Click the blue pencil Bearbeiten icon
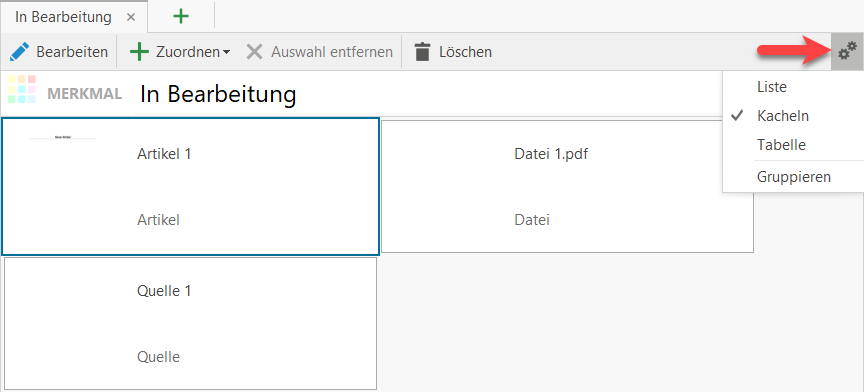The width and height of the screenshot is (864, 392). pos(19,52)
